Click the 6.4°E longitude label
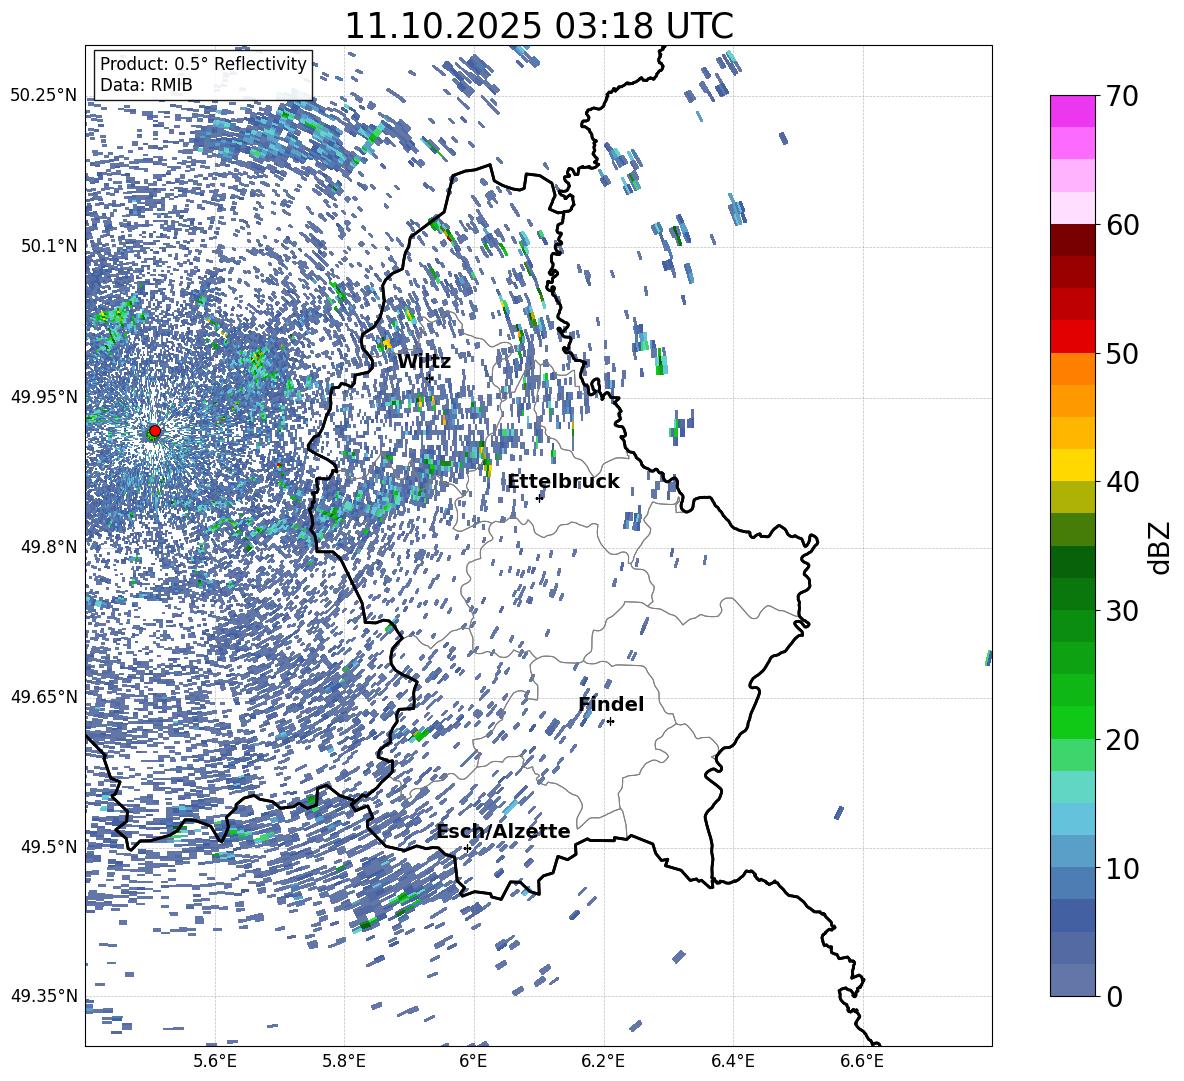 coord(732,1061)
